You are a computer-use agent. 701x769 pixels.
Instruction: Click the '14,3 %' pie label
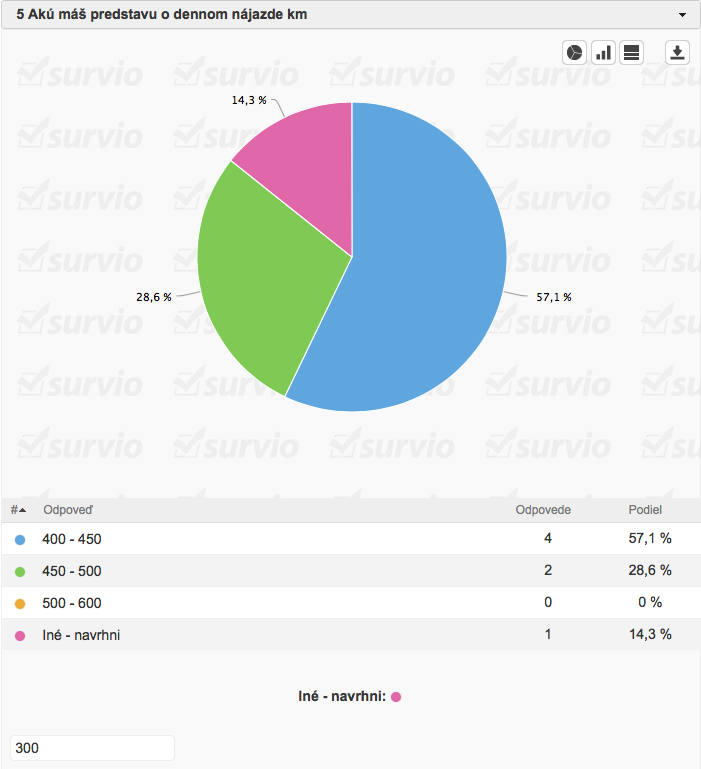click(x=249, y=101)
